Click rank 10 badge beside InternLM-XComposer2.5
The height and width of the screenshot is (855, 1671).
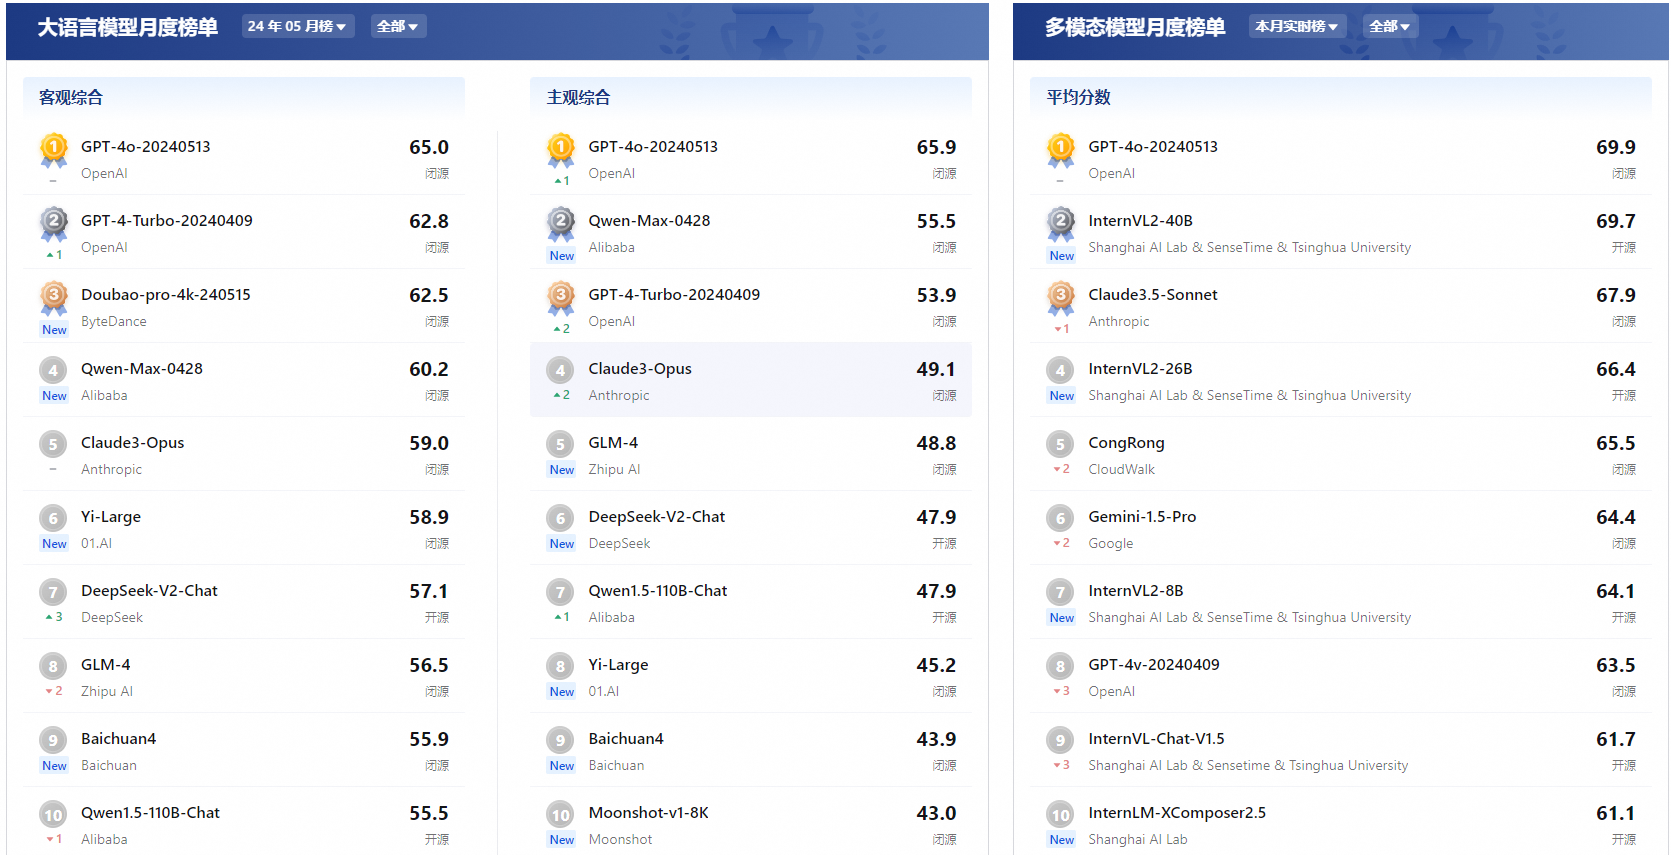click(1060, 814)
